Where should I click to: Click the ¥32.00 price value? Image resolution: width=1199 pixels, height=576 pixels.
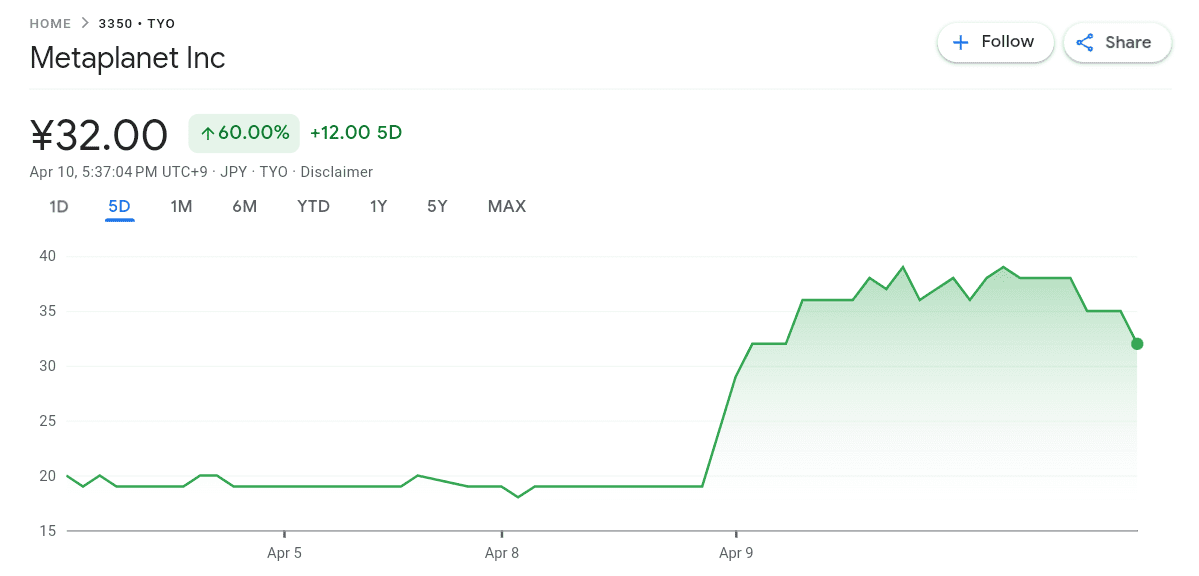tap(99, 134)
